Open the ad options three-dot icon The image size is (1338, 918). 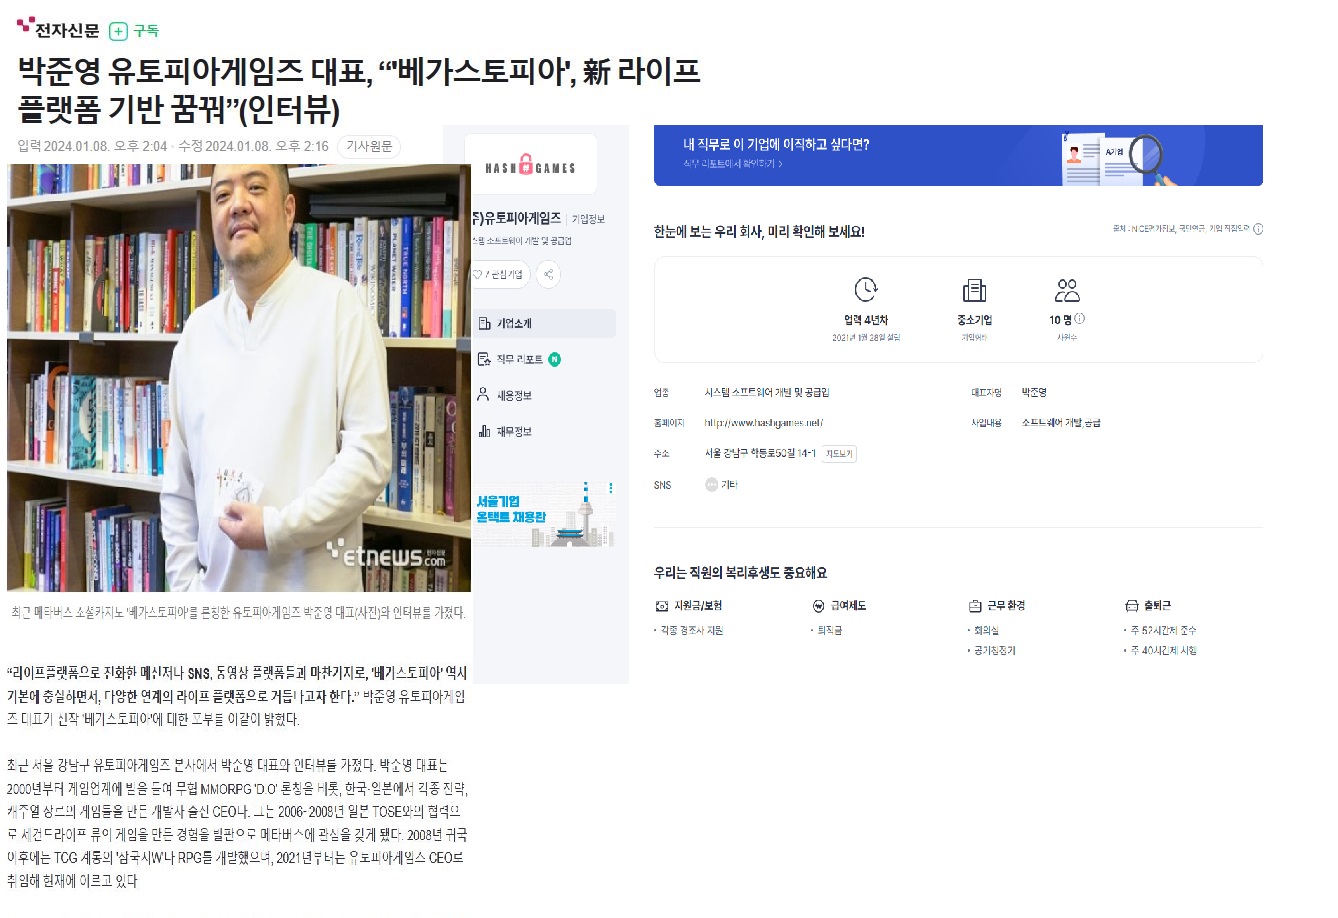[611, 488]
